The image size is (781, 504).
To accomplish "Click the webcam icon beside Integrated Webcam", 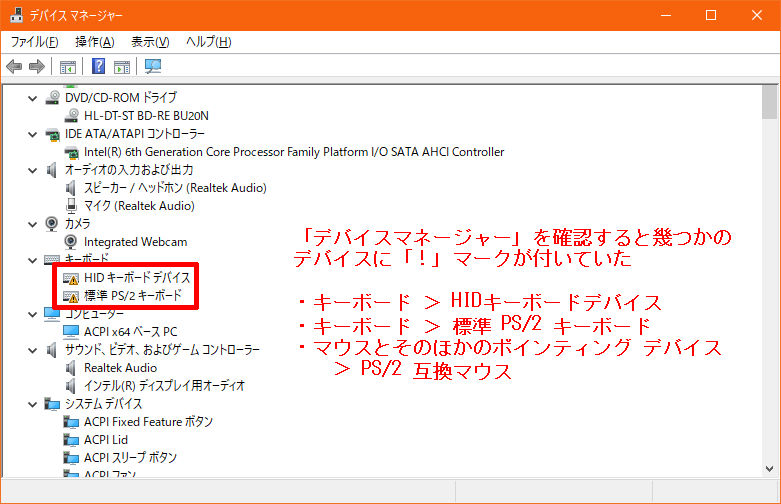I will coord(71,242).
